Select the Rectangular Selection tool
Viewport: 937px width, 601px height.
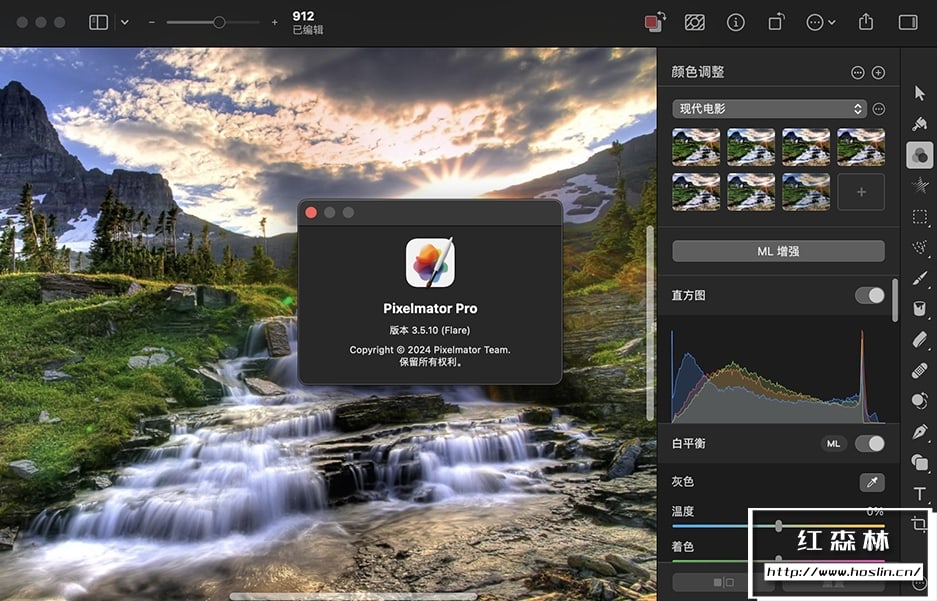click(x=920, y=217)
